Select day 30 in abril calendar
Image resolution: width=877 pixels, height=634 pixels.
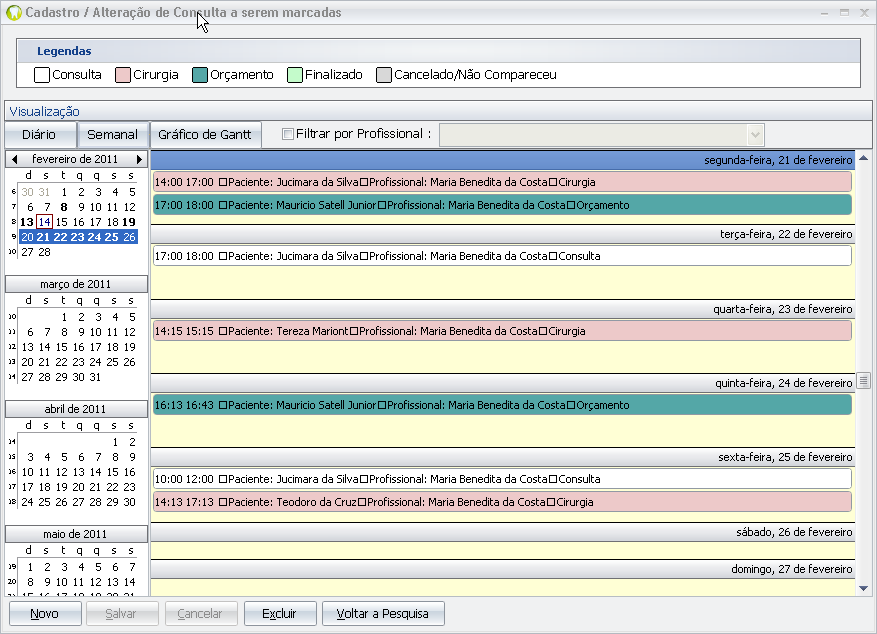click(129, 503)
